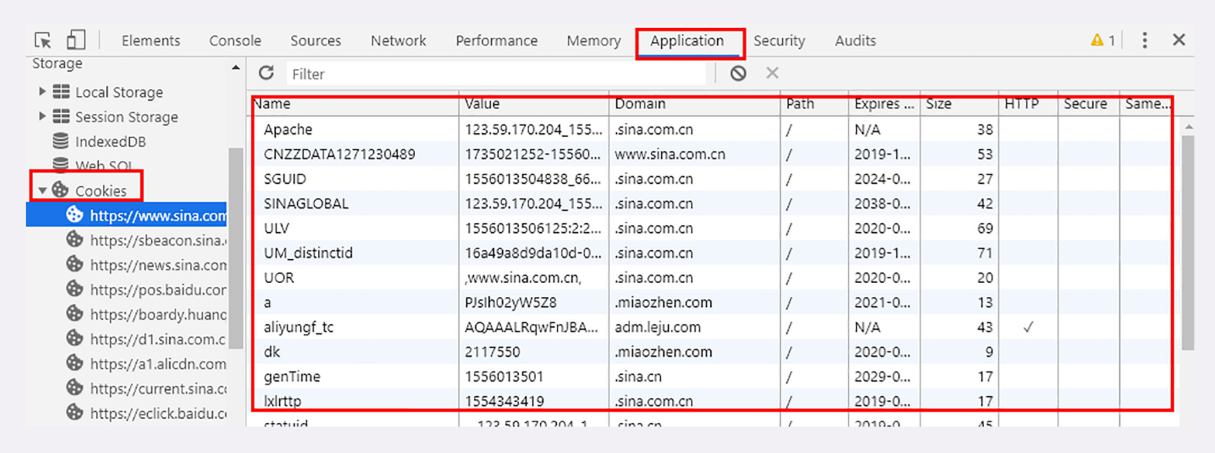
Task: Click the yellow warning count icon
Action: click(x=1103, y=41)
